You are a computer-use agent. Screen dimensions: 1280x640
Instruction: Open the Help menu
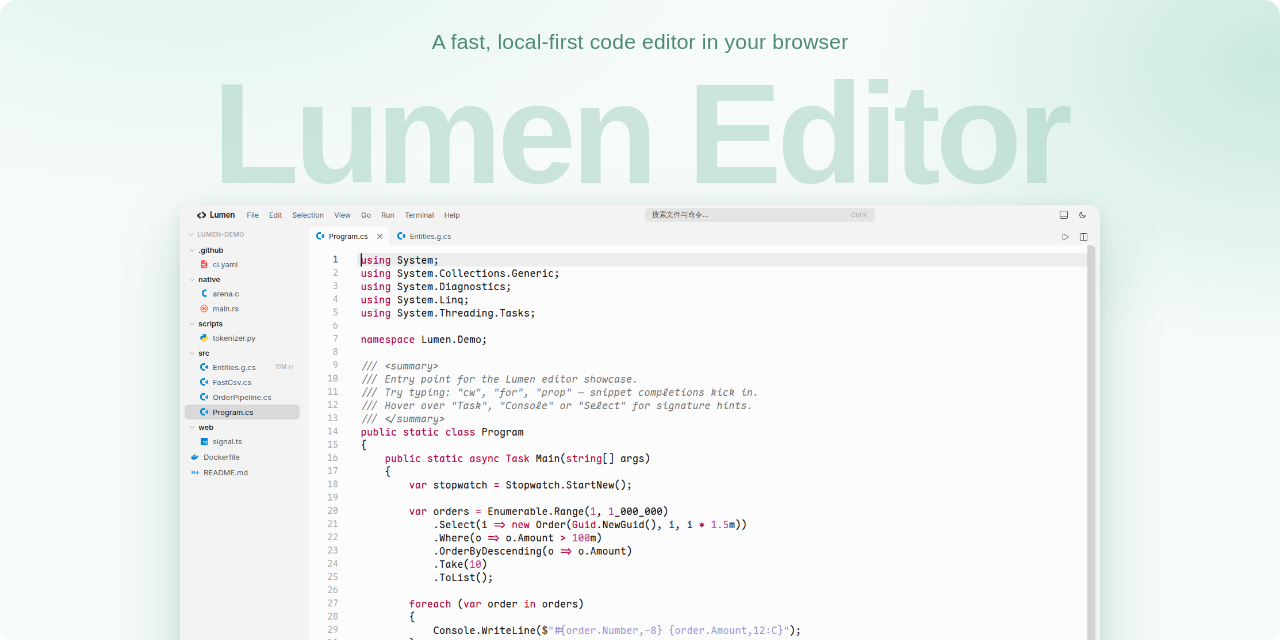(x=452, y=215)
